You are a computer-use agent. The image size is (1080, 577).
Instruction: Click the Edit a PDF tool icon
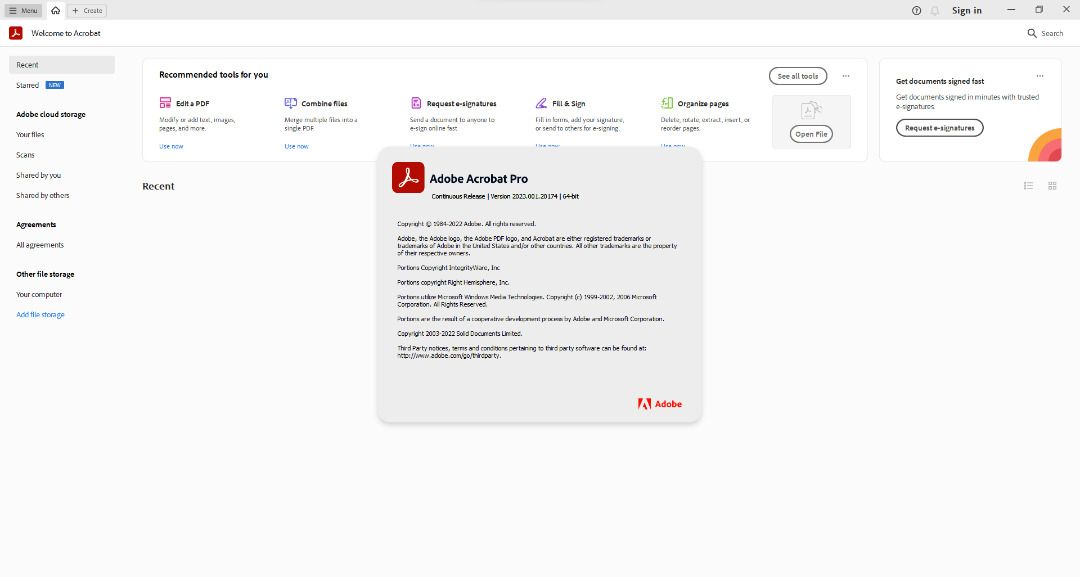pos(165,103)
